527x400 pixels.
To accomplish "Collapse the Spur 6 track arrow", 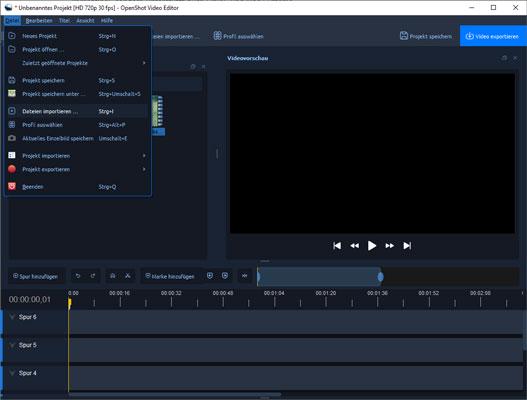I will pos(12,317).
